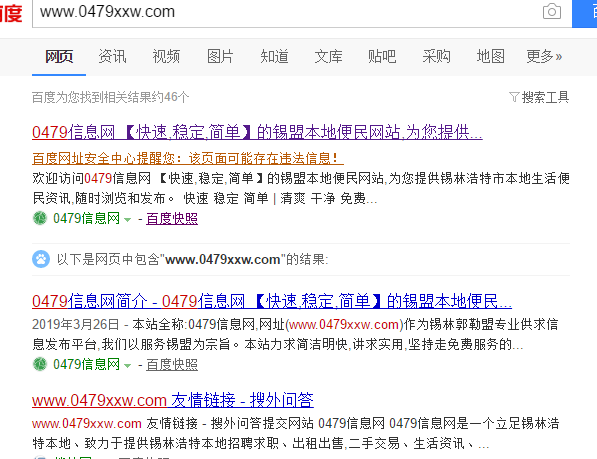
Task: Expand dropdown arrow under the 简介 result
Action: [128, 365]
